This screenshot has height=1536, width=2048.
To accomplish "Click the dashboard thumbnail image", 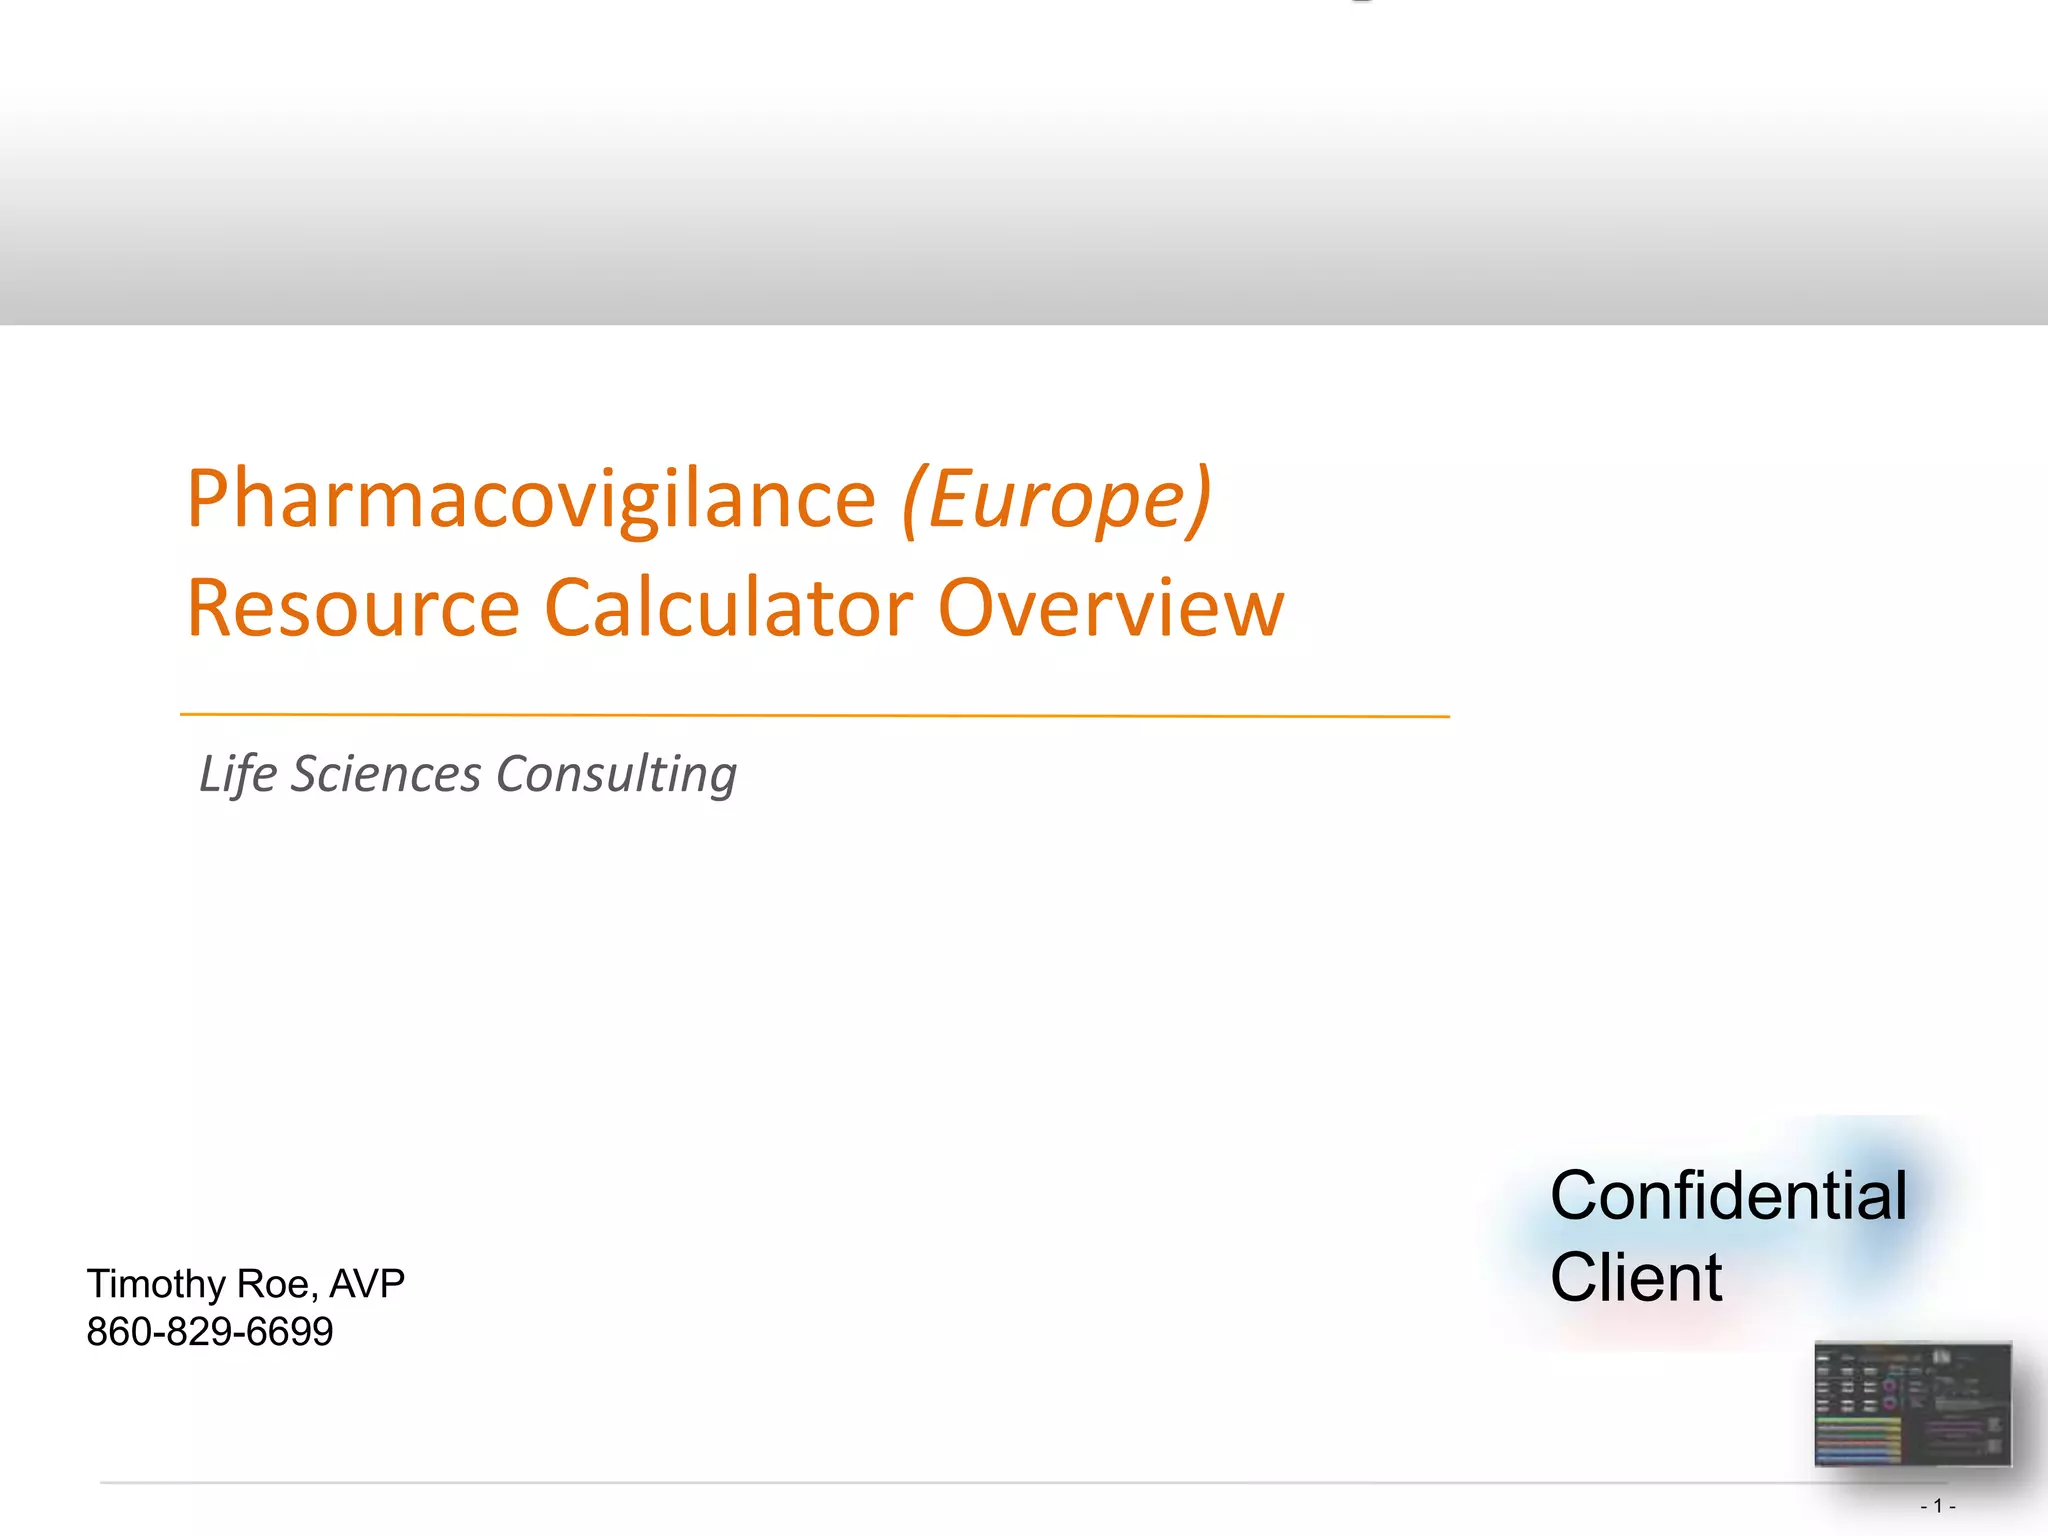I will 1912,1404.
